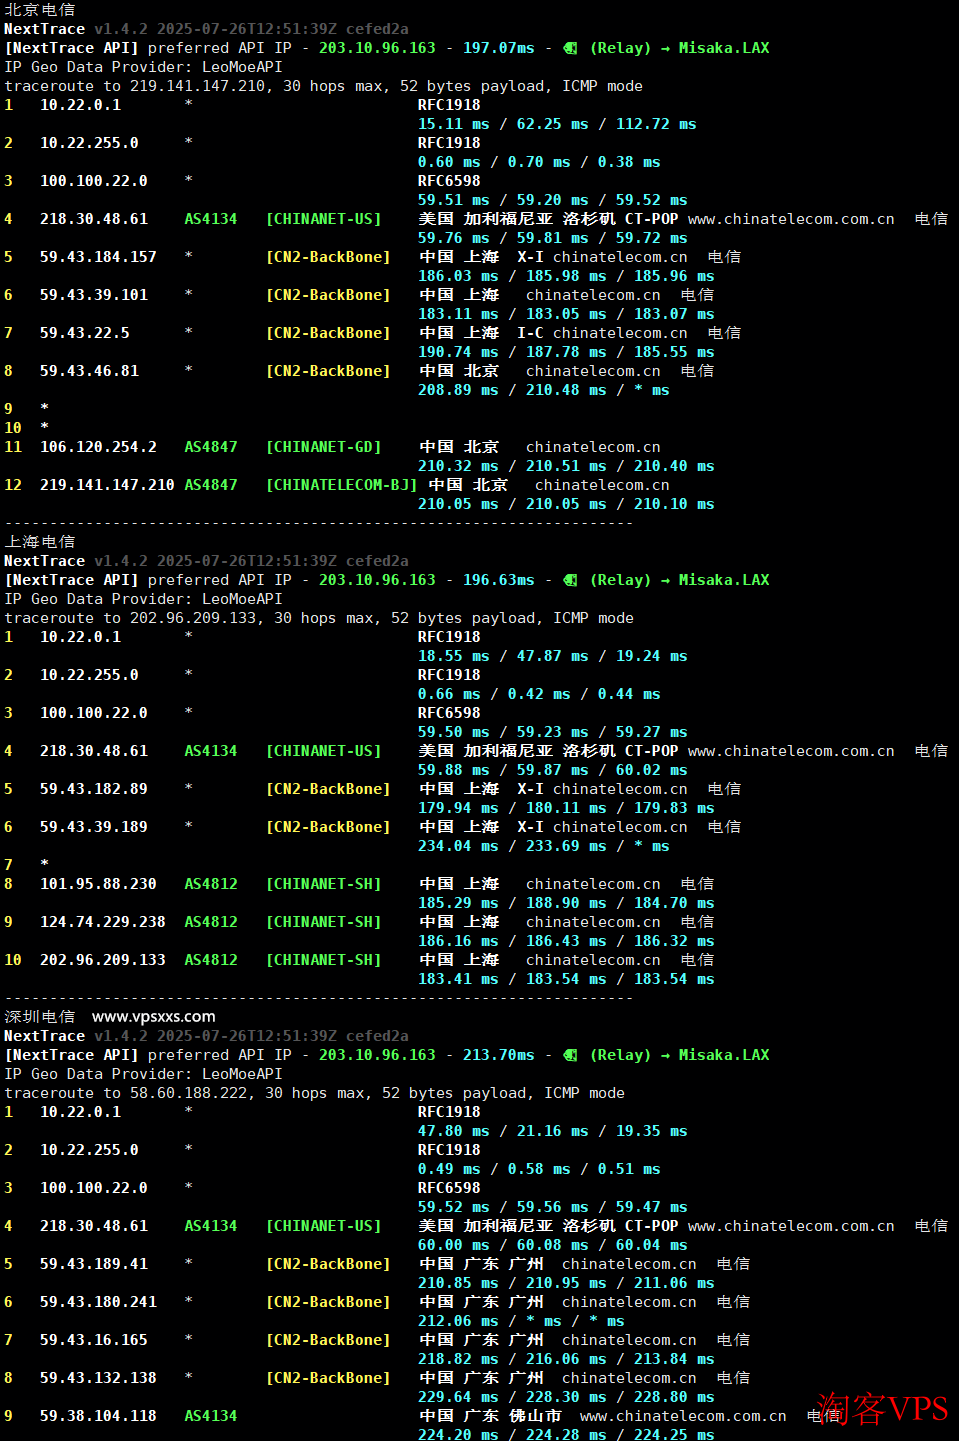Screen dimensions: 959x1441
Task: Click hop 10 IP address 202.96.209.133
Action: point(102,960)
